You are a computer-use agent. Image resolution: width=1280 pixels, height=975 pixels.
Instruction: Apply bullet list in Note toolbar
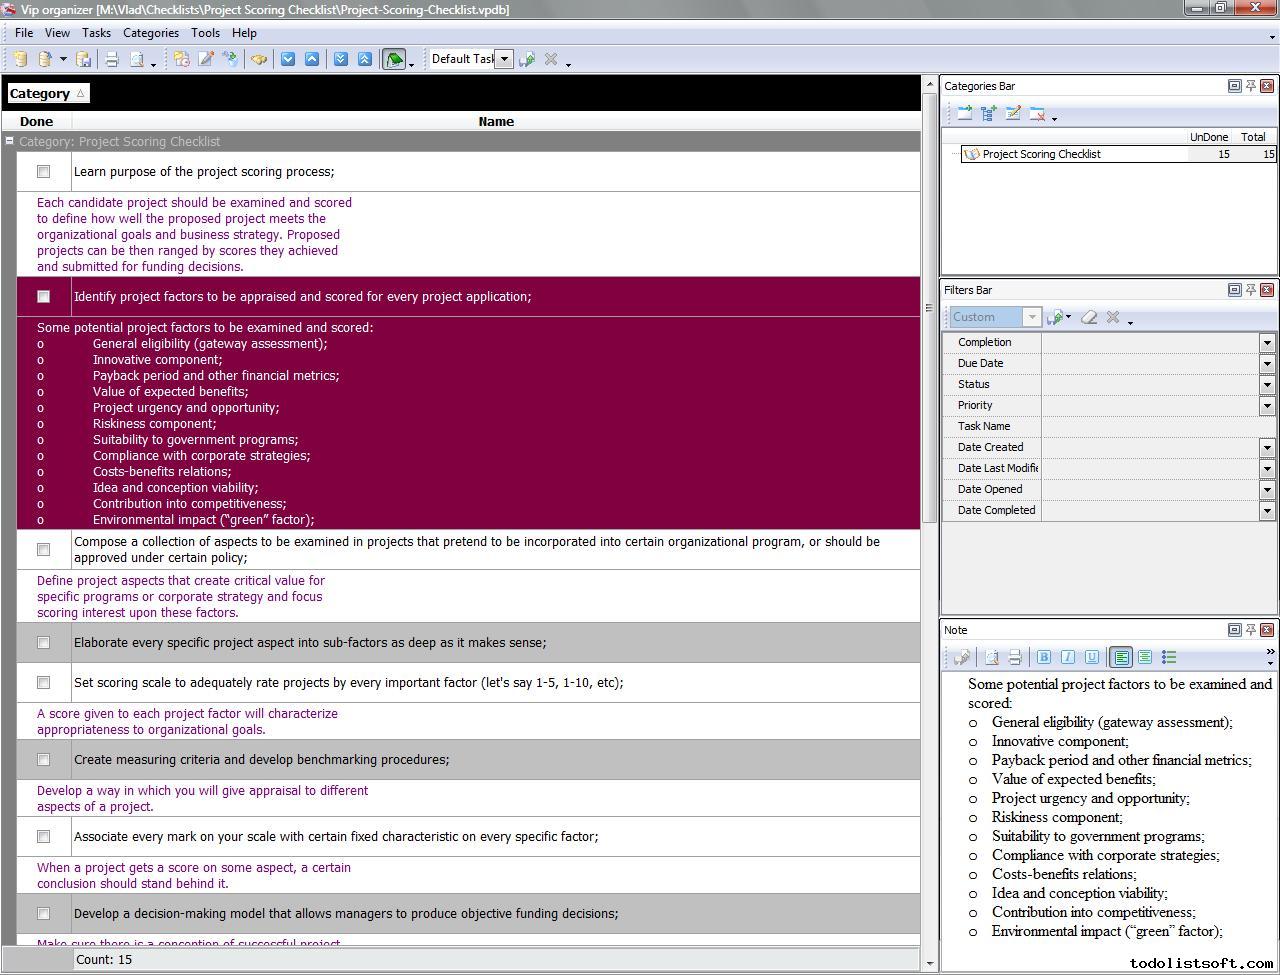pos(1169,657)
